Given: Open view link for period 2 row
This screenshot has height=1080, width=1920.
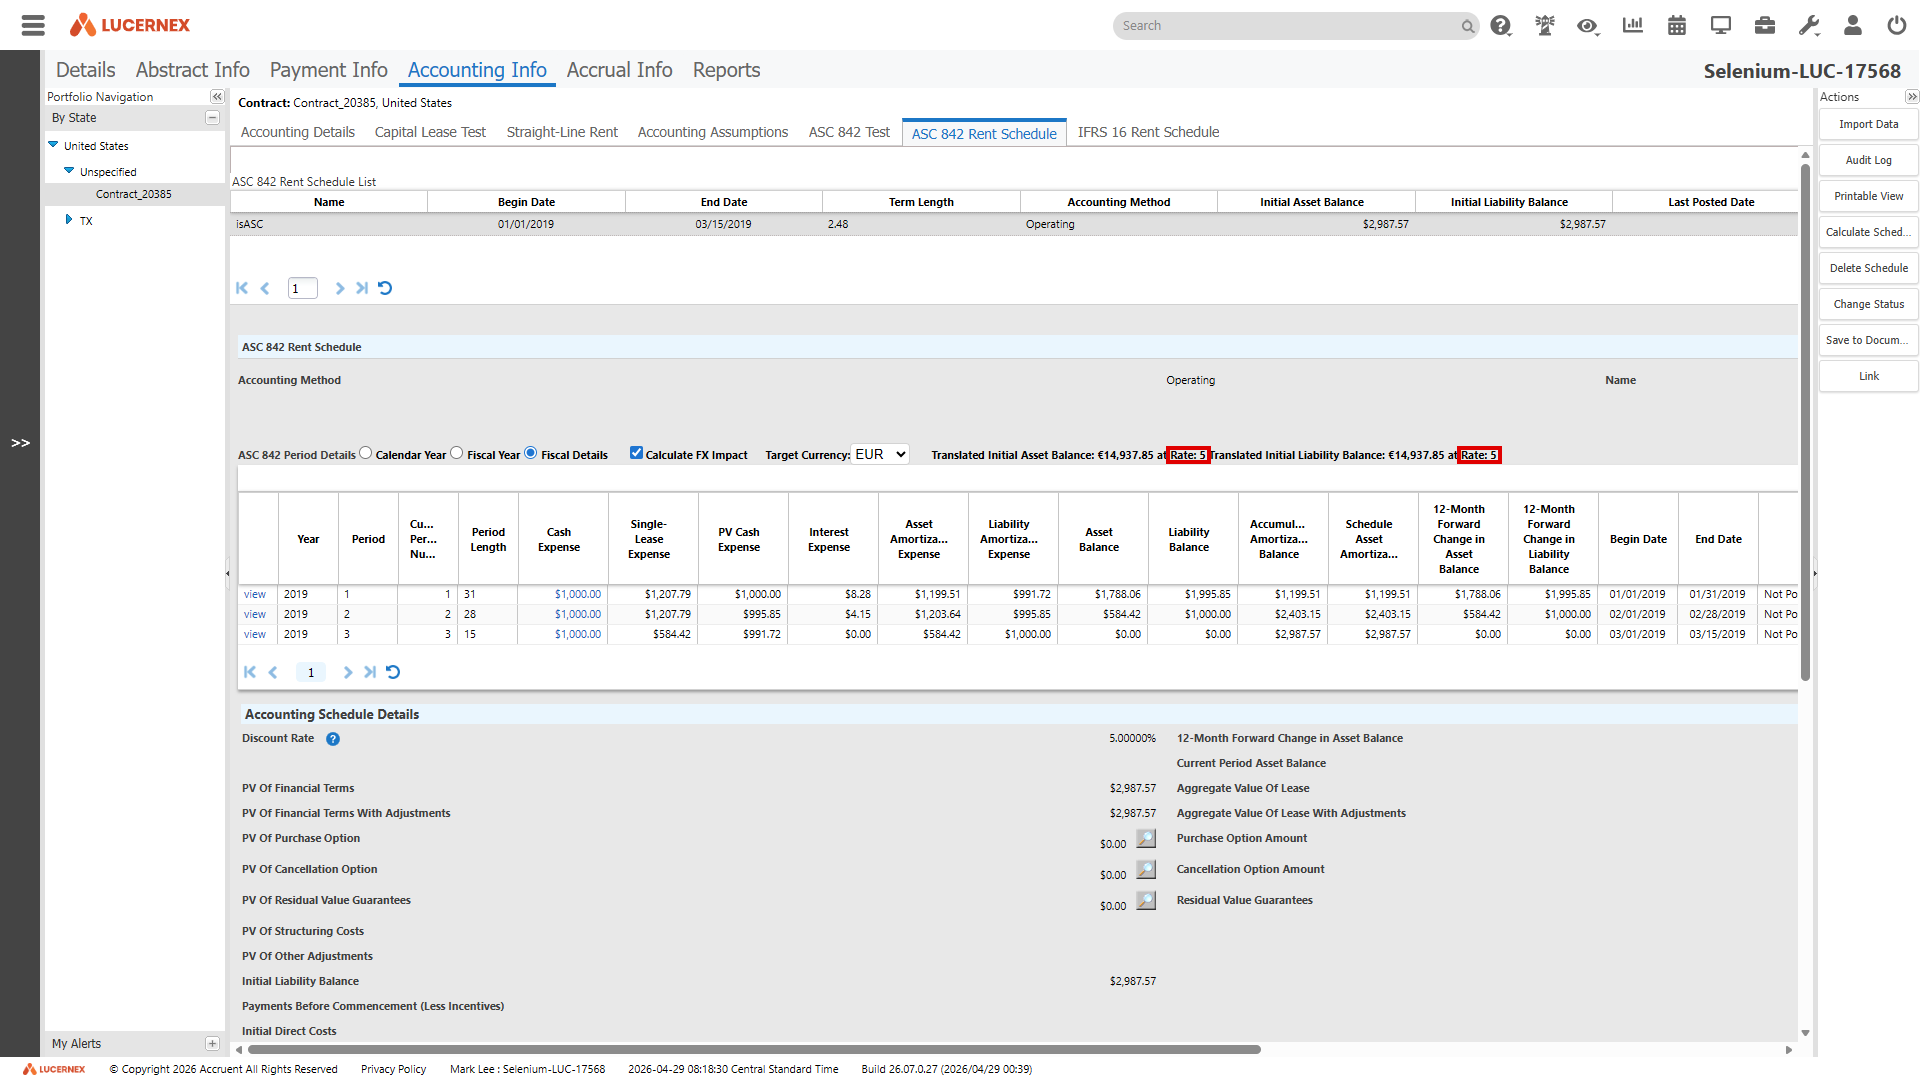Looking at the screenshot, I should click(255, 614).
